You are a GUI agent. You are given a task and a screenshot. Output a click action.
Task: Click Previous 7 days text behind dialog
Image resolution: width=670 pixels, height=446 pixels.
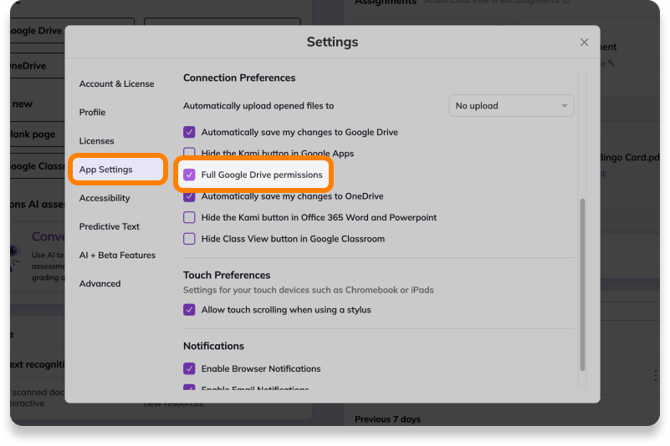pos(388,419)
